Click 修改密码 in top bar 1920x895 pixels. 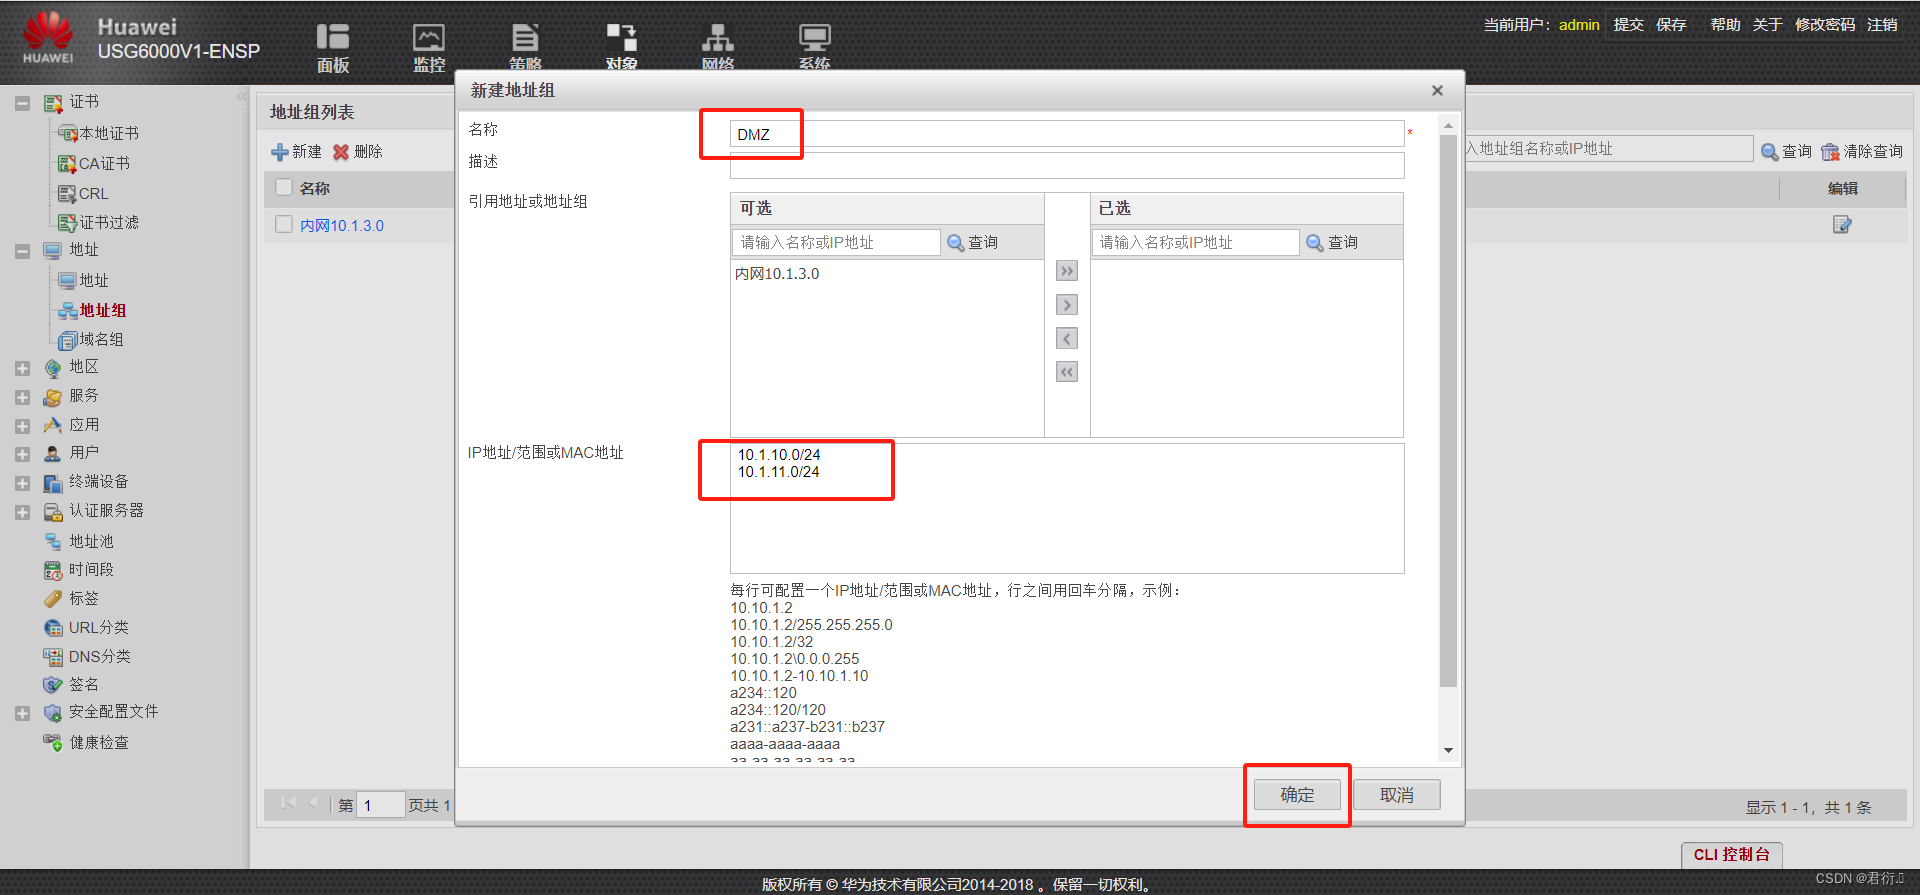[x=1825, y=24]
